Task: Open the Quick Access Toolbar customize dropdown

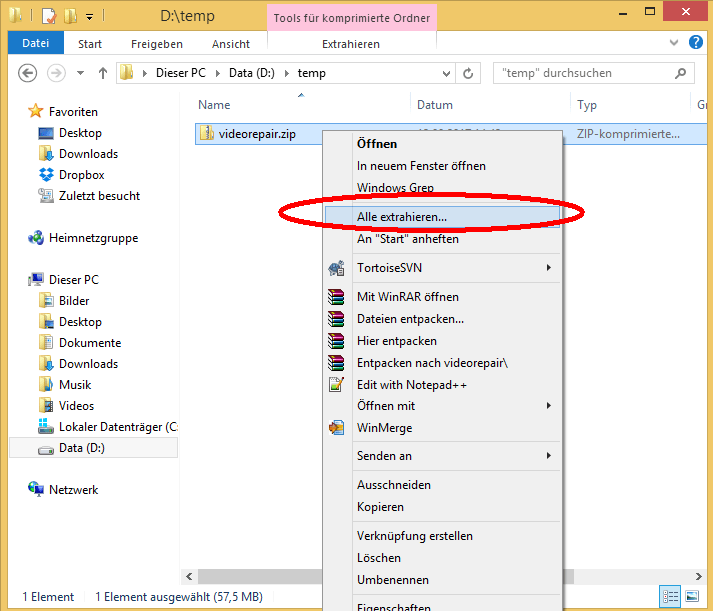Action: pos(90,17)
